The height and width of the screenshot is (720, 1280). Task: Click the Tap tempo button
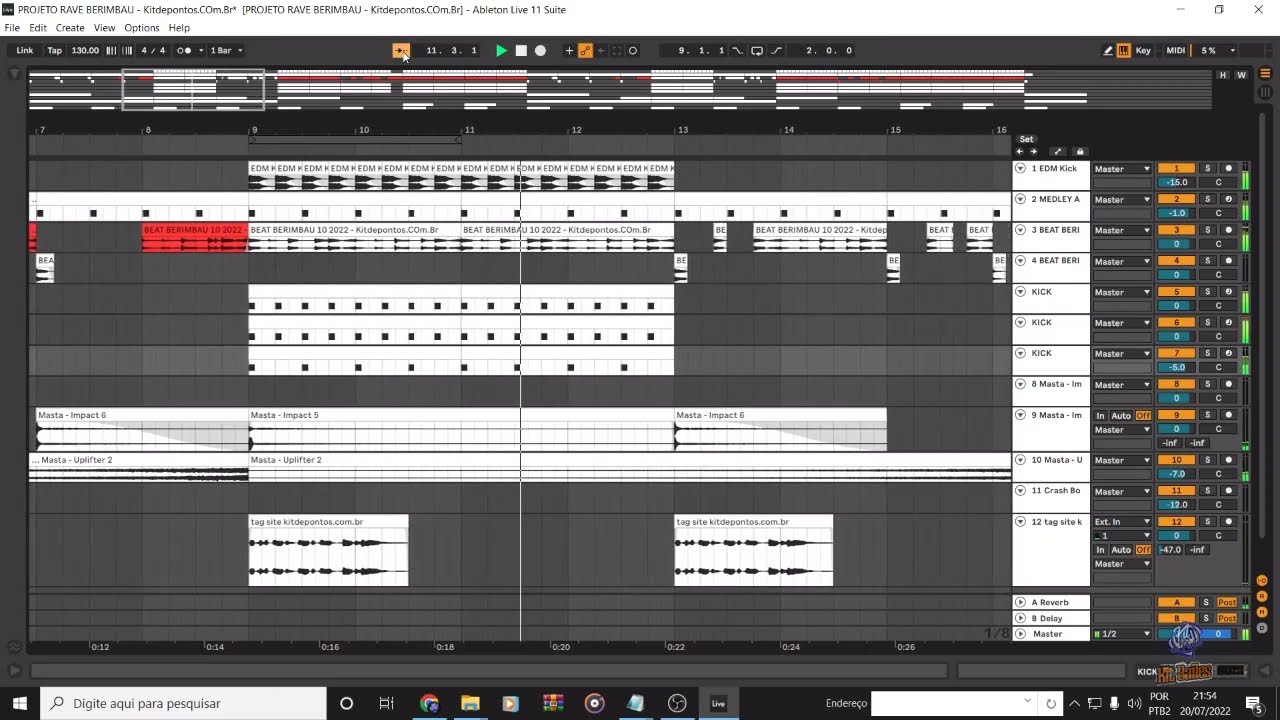point(55,50)
